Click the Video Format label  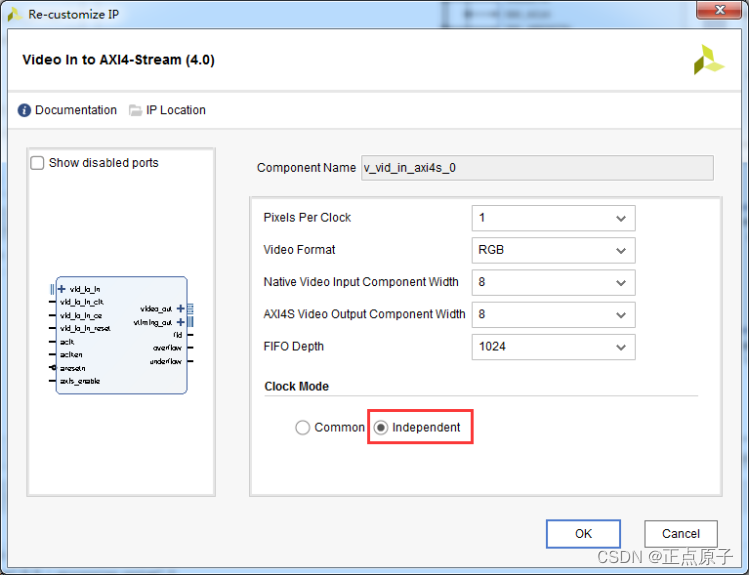coord(299,250)
